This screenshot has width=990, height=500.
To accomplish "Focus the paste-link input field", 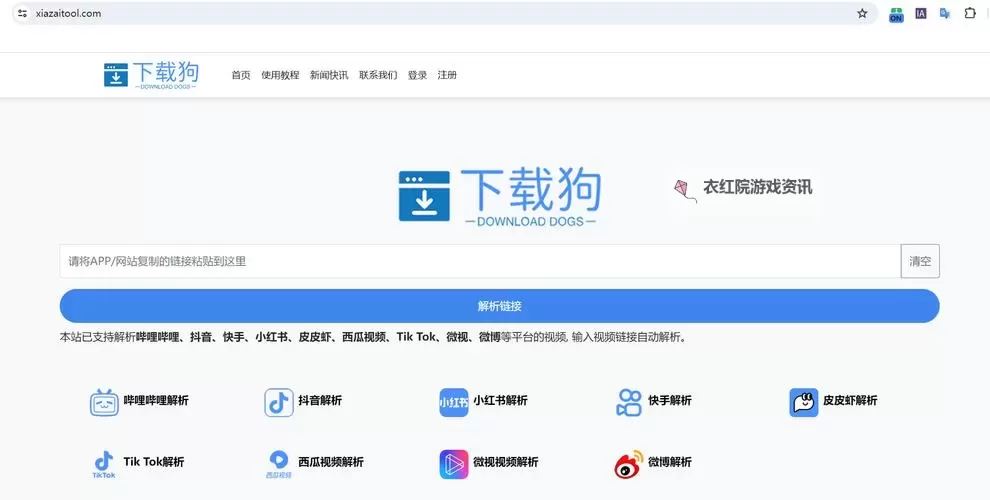I will point(480,261).
